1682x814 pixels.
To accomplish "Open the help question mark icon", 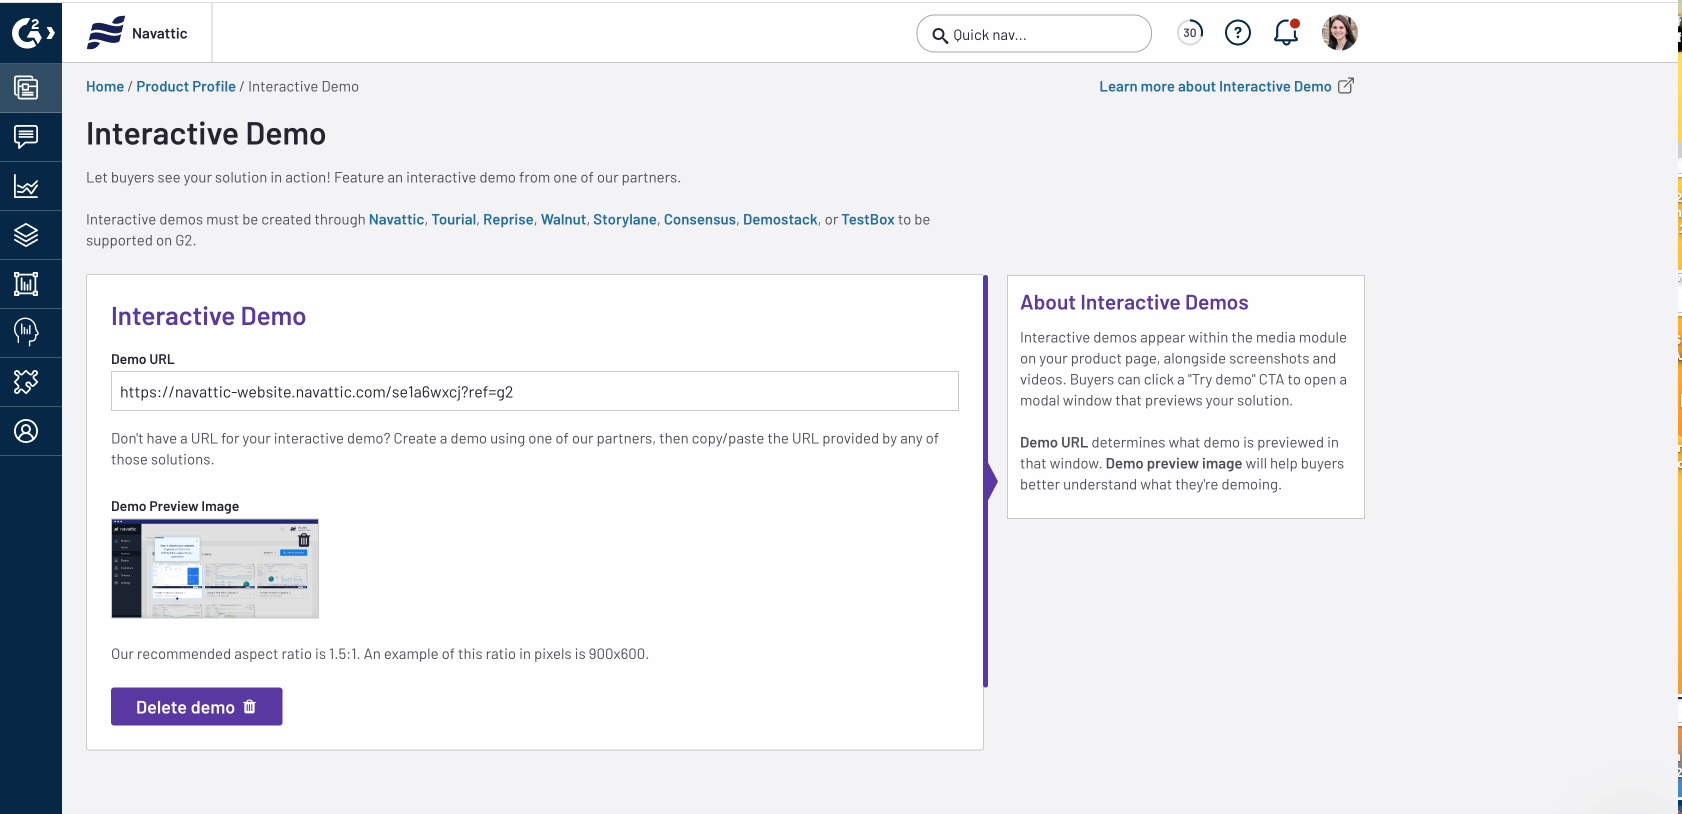I will click(x=1237, y=33).
